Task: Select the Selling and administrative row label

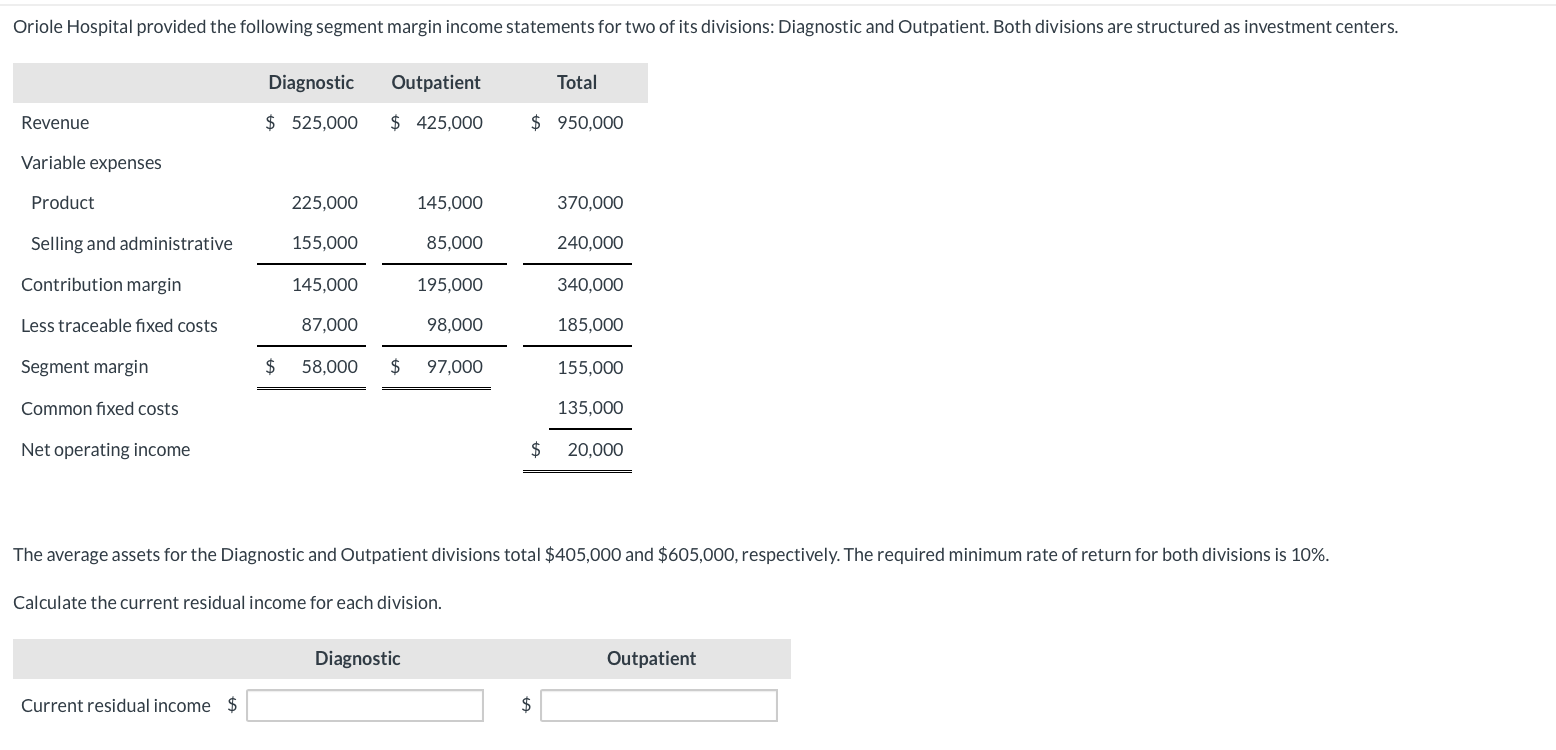Action: (x=131, y=243)
